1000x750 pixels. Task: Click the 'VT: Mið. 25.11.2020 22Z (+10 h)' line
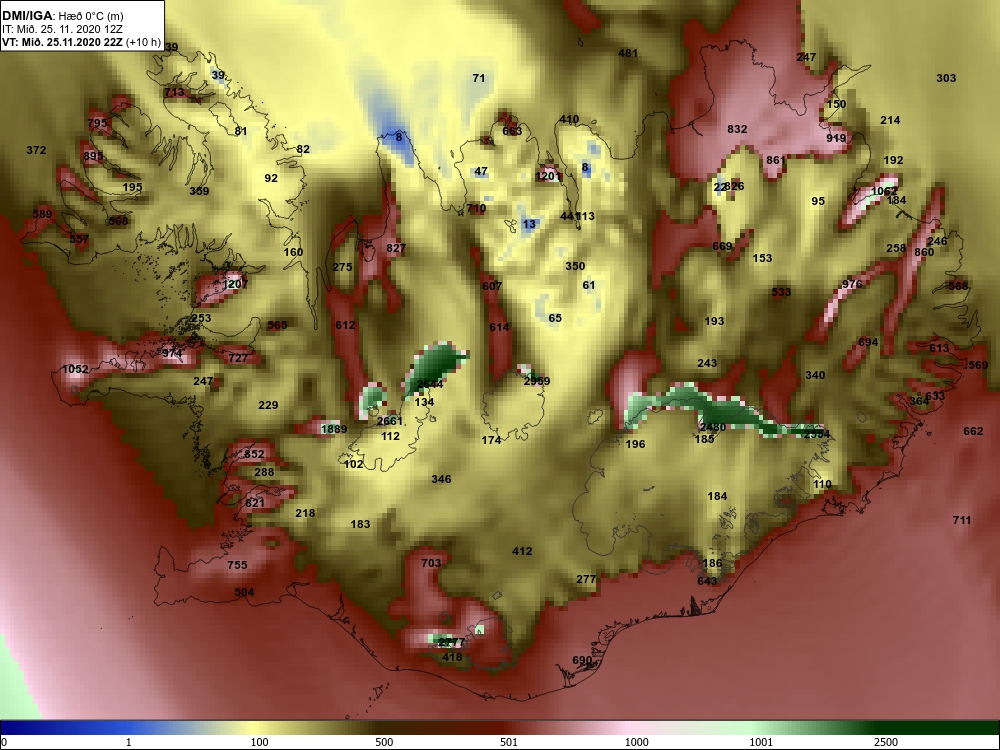[x=82, y=42]
